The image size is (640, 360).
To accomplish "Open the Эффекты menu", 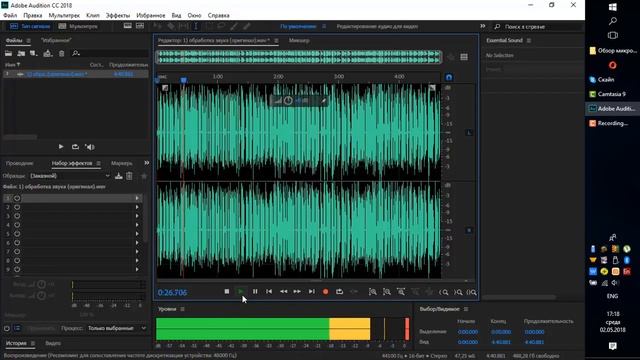I will (118, 16).
